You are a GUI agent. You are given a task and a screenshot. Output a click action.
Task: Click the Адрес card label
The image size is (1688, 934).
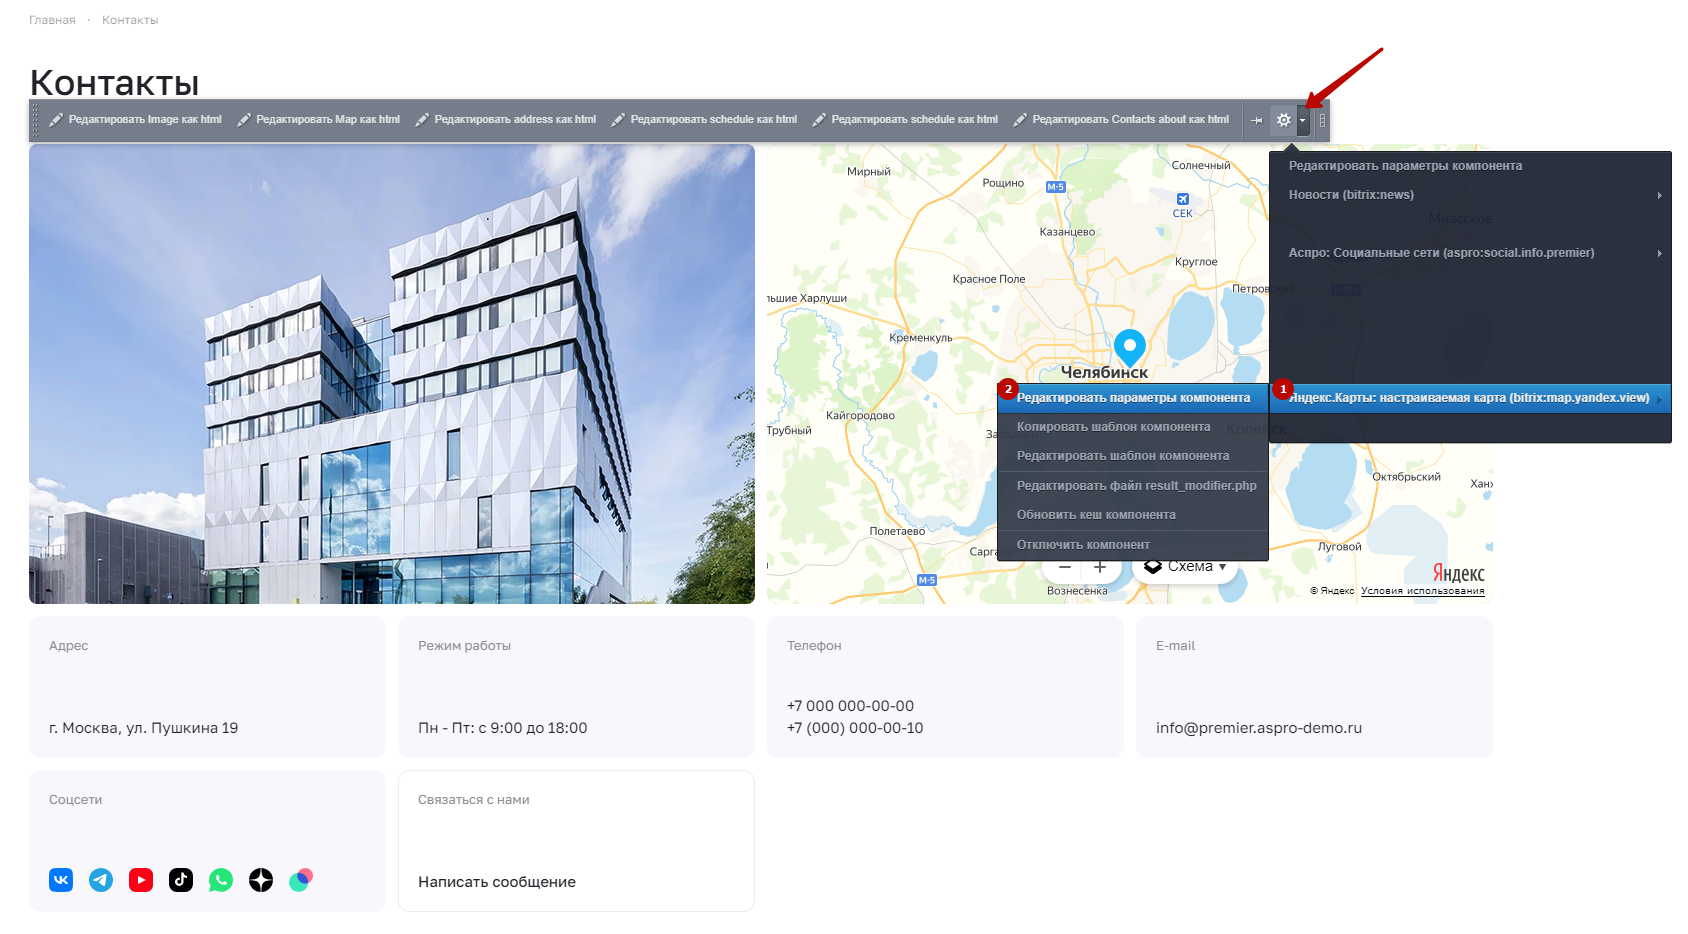69,646
